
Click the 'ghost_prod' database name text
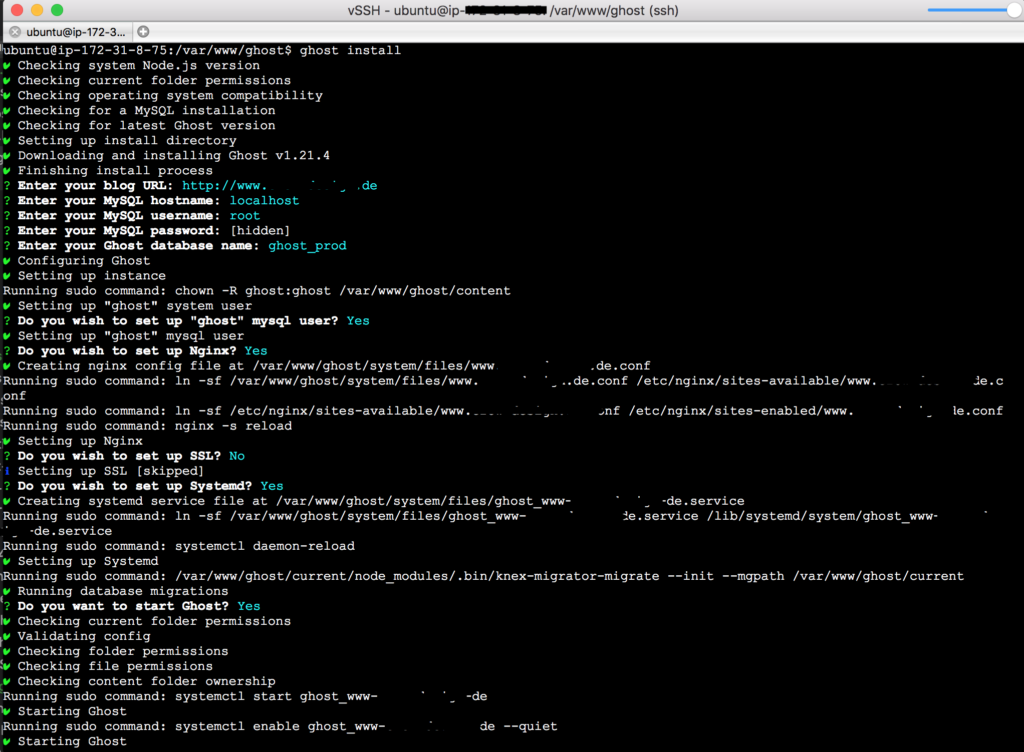point(307,245)
